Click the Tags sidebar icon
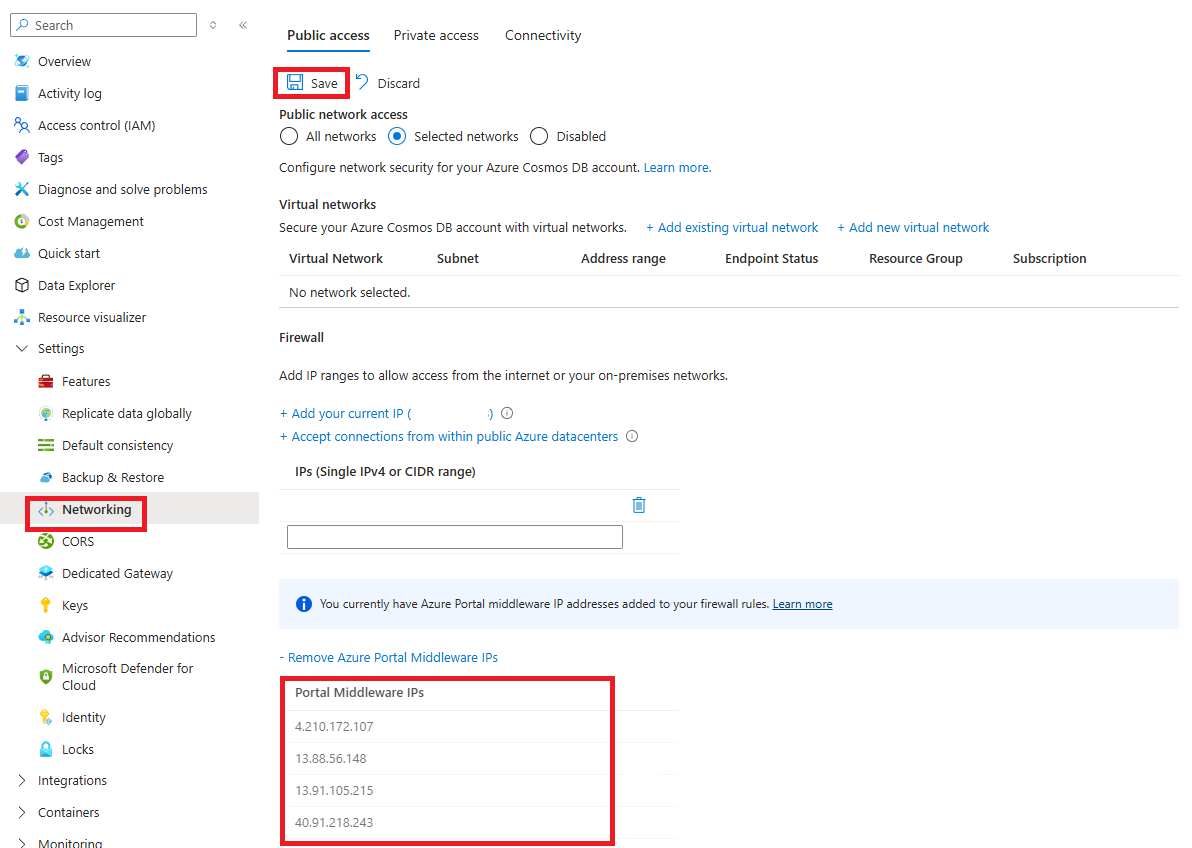 [x=22, y=157]
